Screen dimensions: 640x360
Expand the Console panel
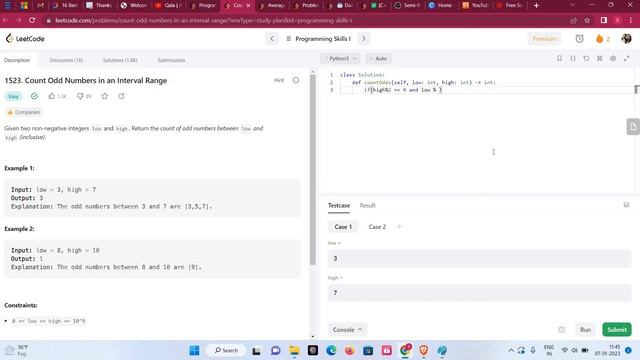pos(347,330)
